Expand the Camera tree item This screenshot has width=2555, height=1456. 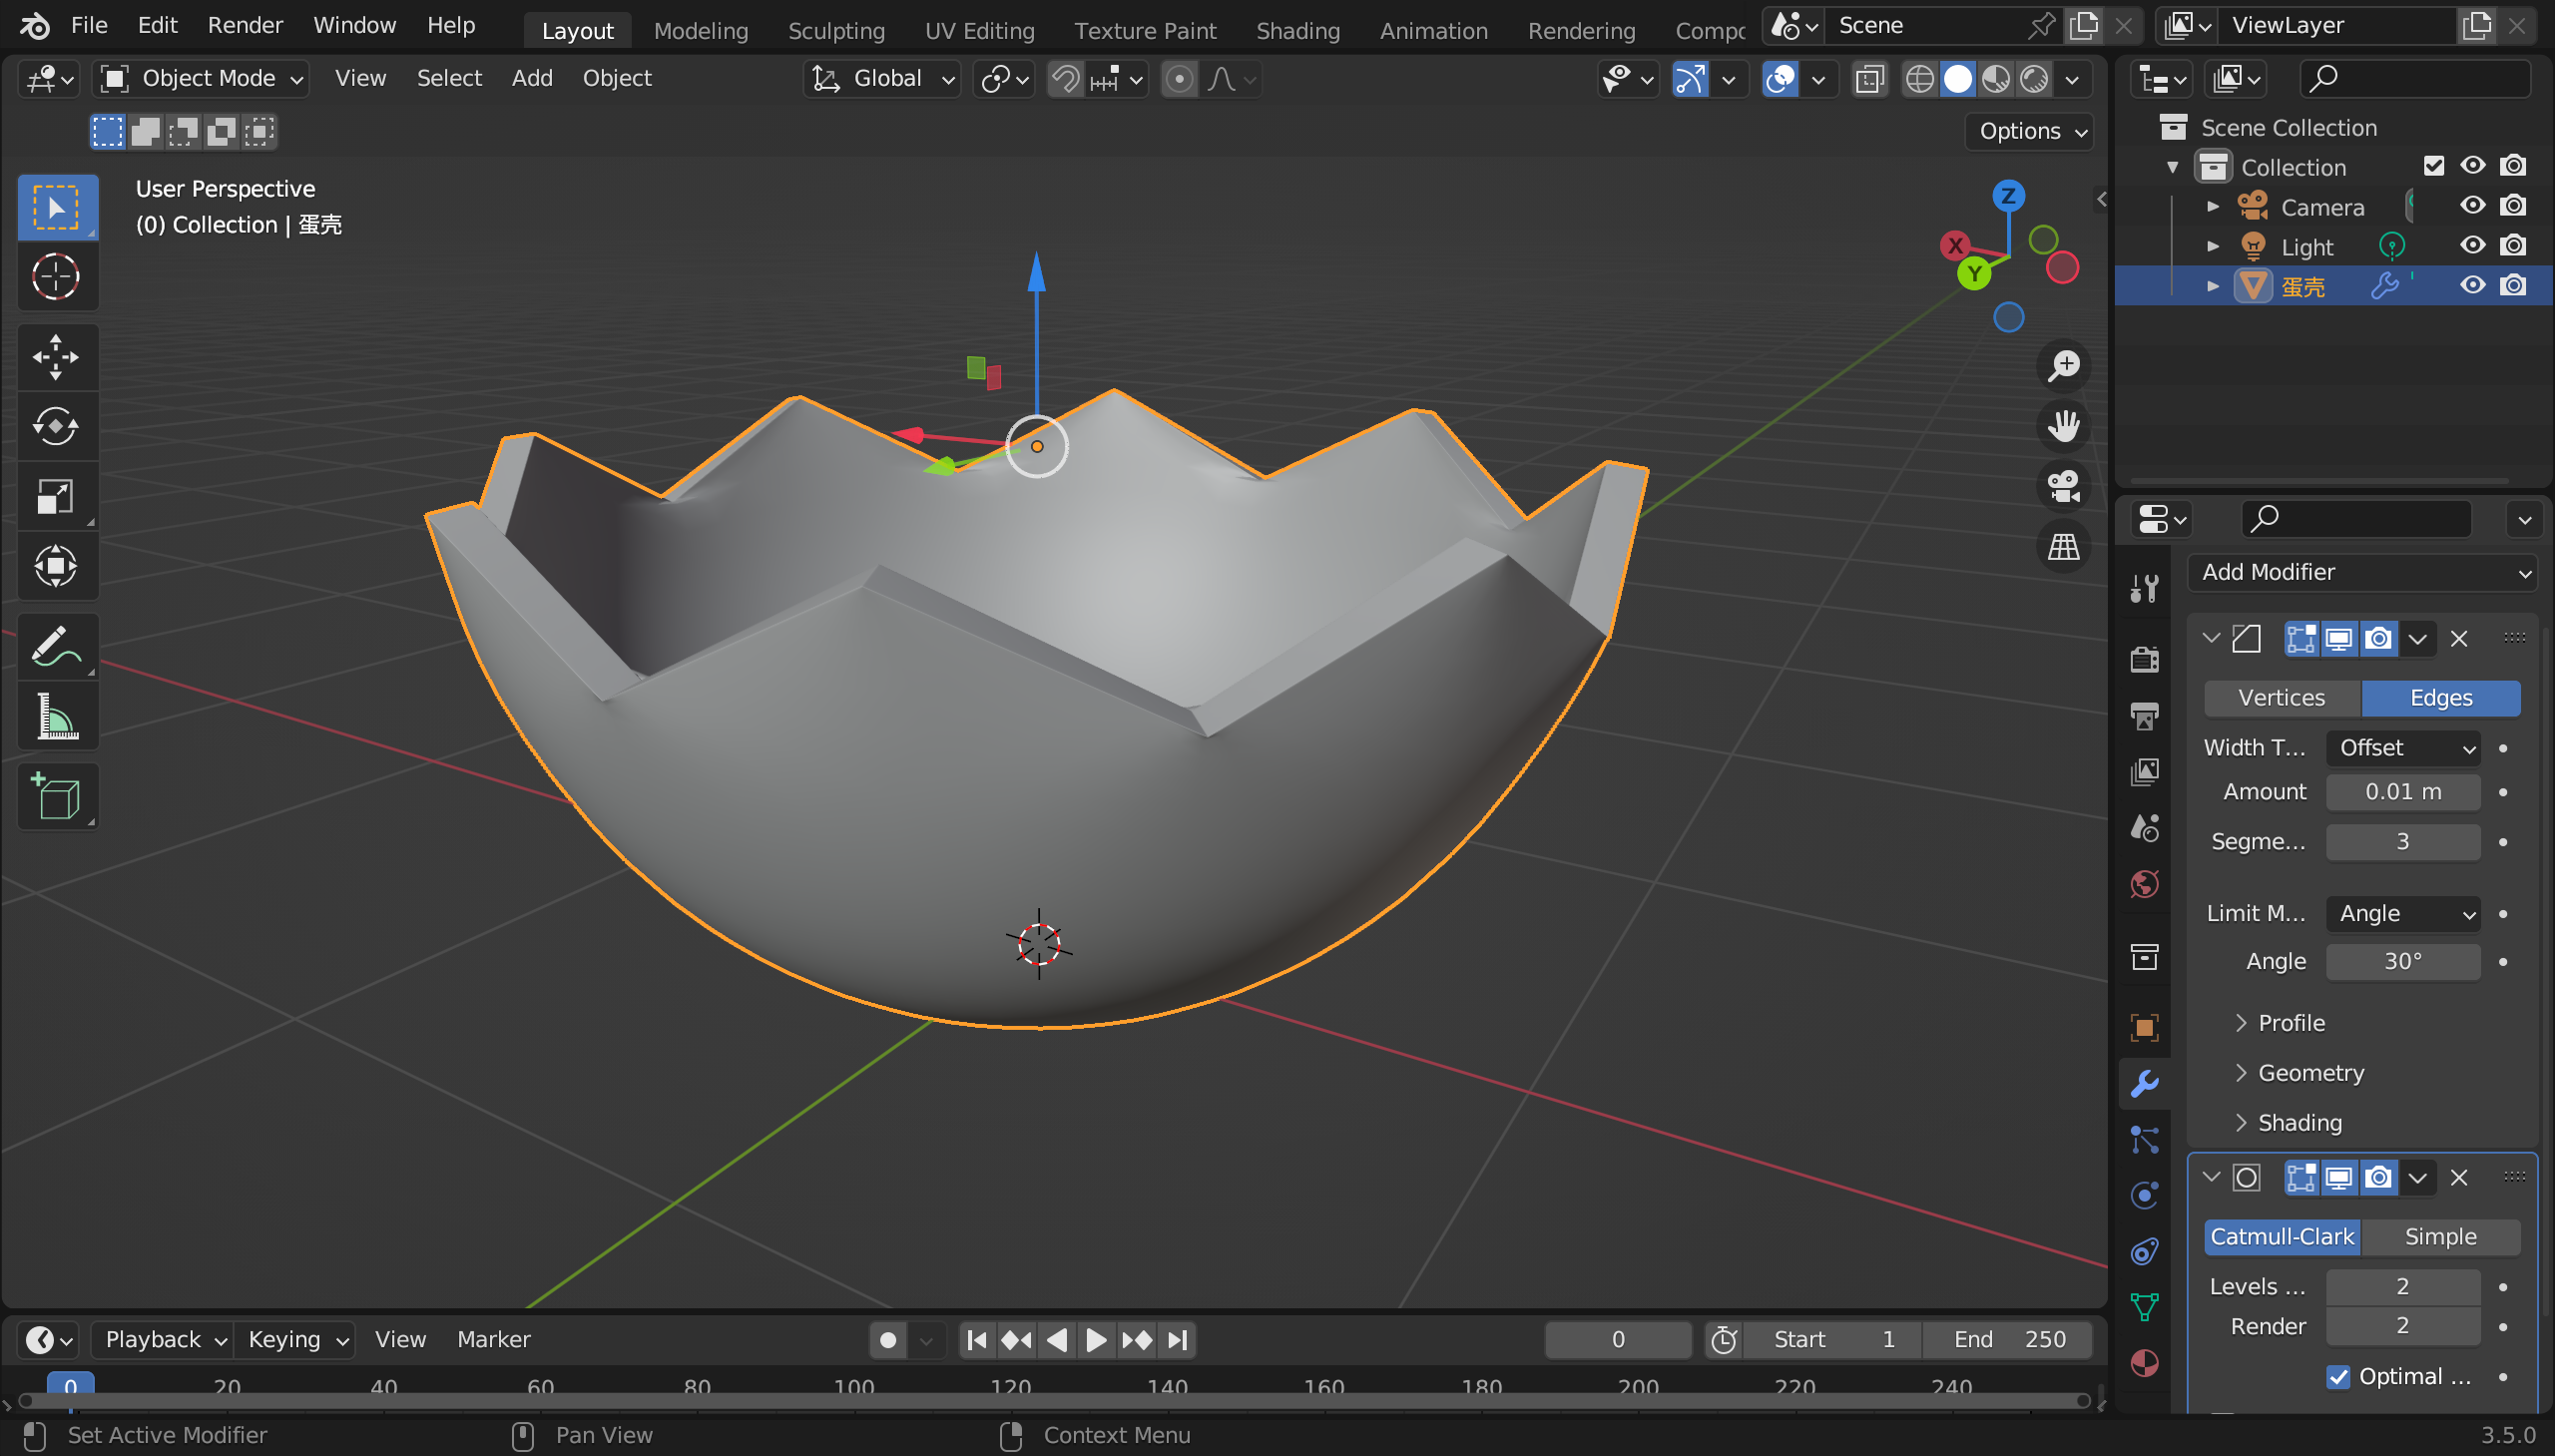coord(2213,206)
